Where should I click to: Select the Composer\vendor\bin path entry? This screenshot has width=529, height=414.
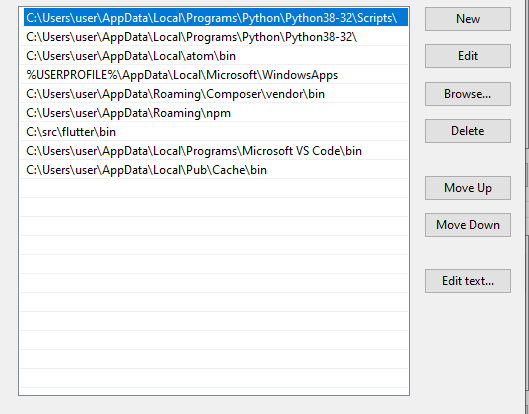[216, 94]
